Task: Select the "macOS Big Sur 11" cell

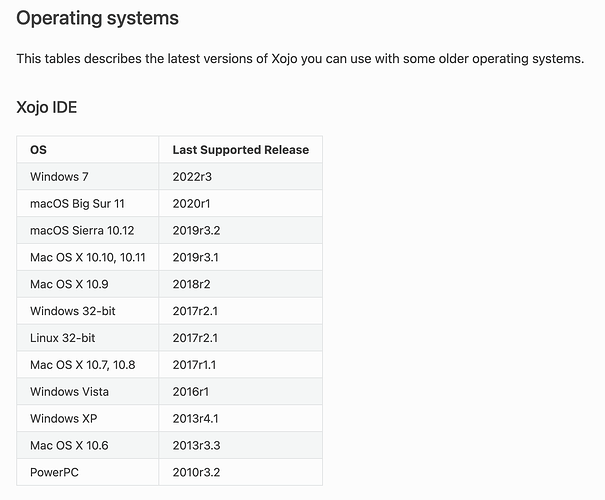Action: [77, 204]
